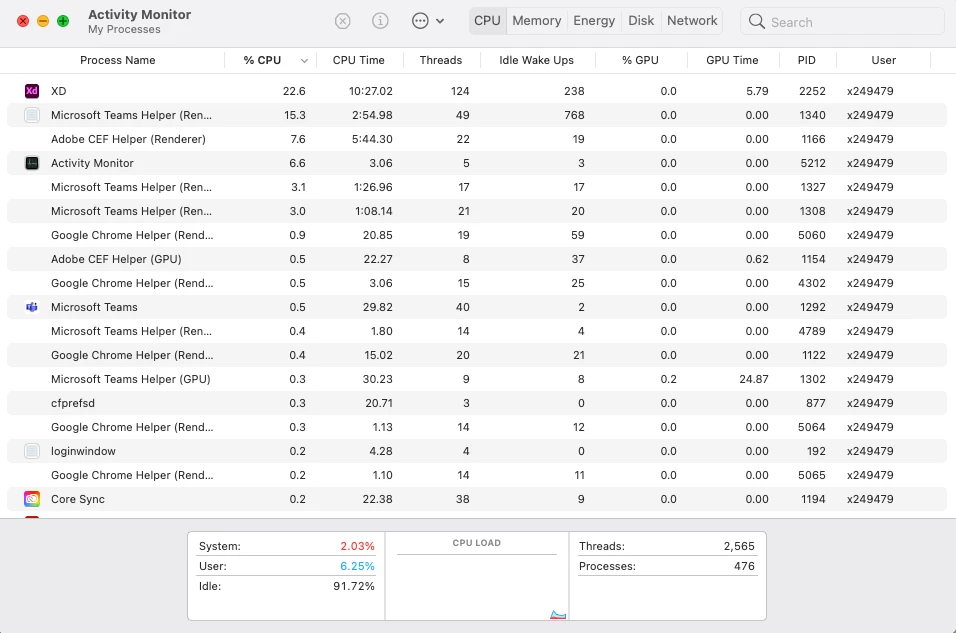Select Adobe CEF Helper (Renderer) row
Viewport: 956px width, 633px height.
click(477, 139)
